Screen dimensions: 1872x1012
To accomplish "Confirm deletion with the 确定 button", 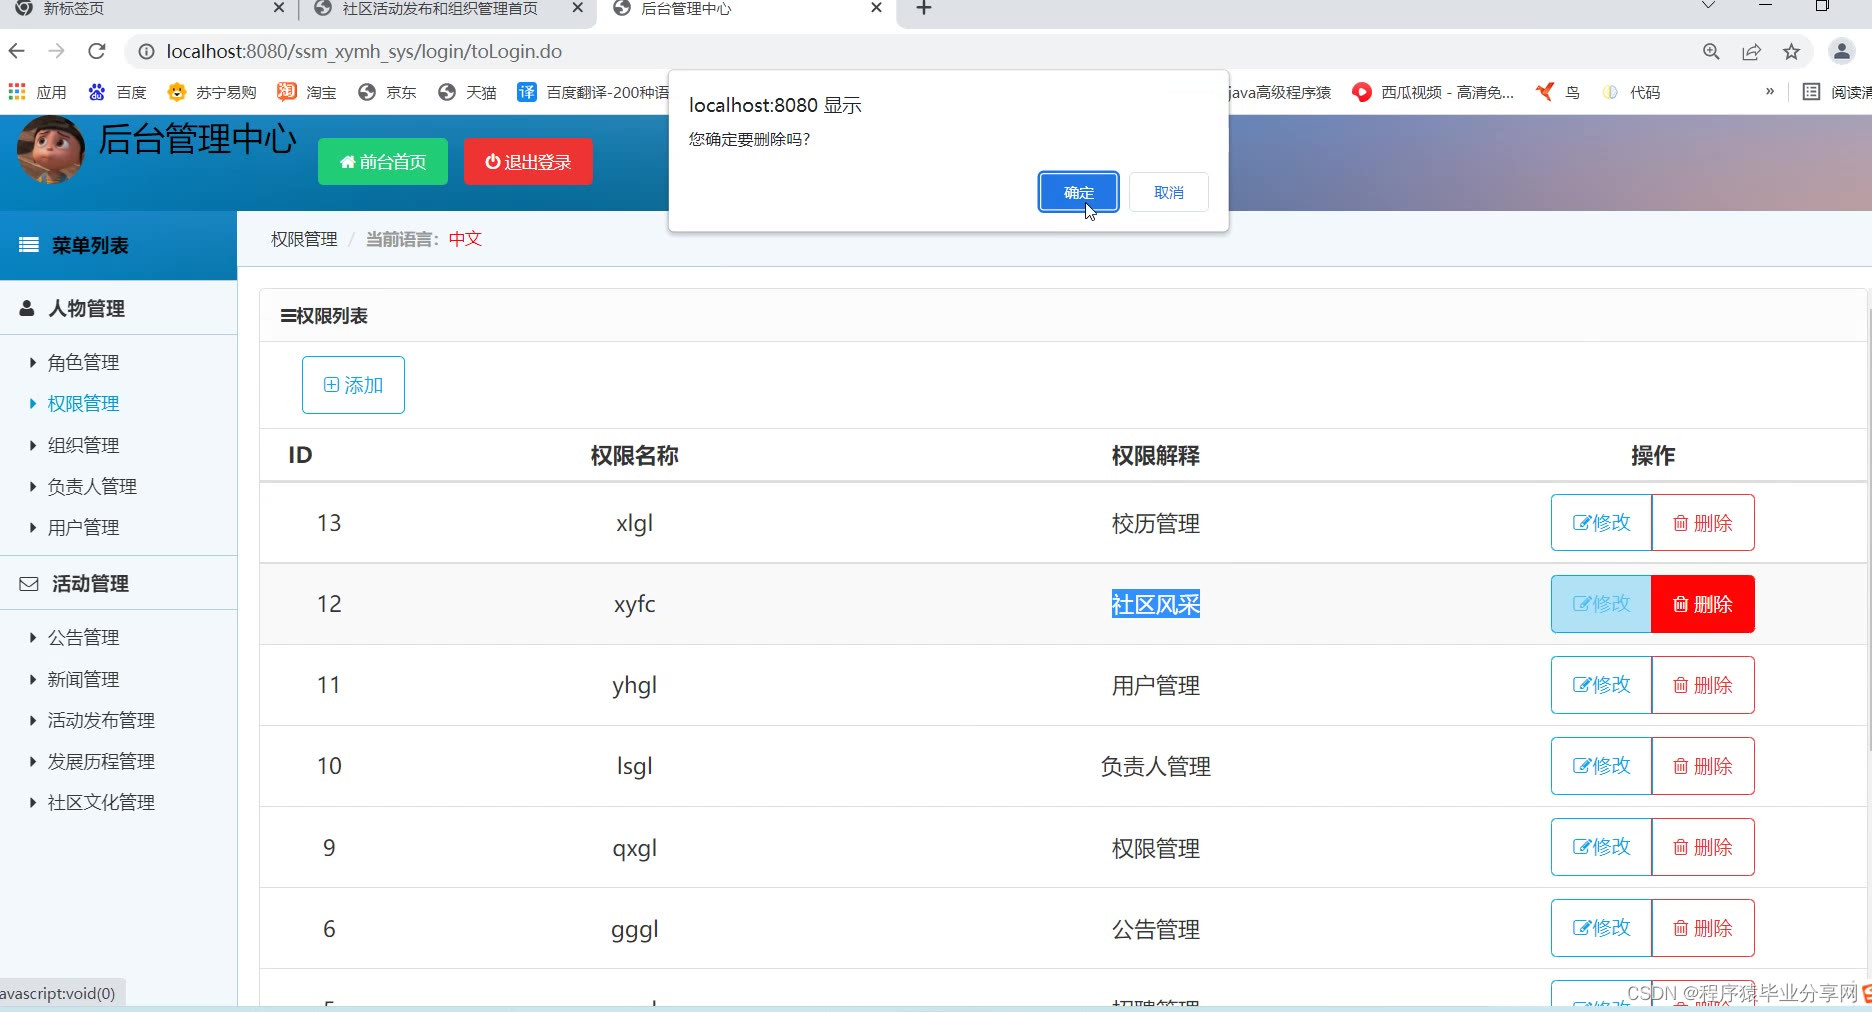I will point(1078,192).
